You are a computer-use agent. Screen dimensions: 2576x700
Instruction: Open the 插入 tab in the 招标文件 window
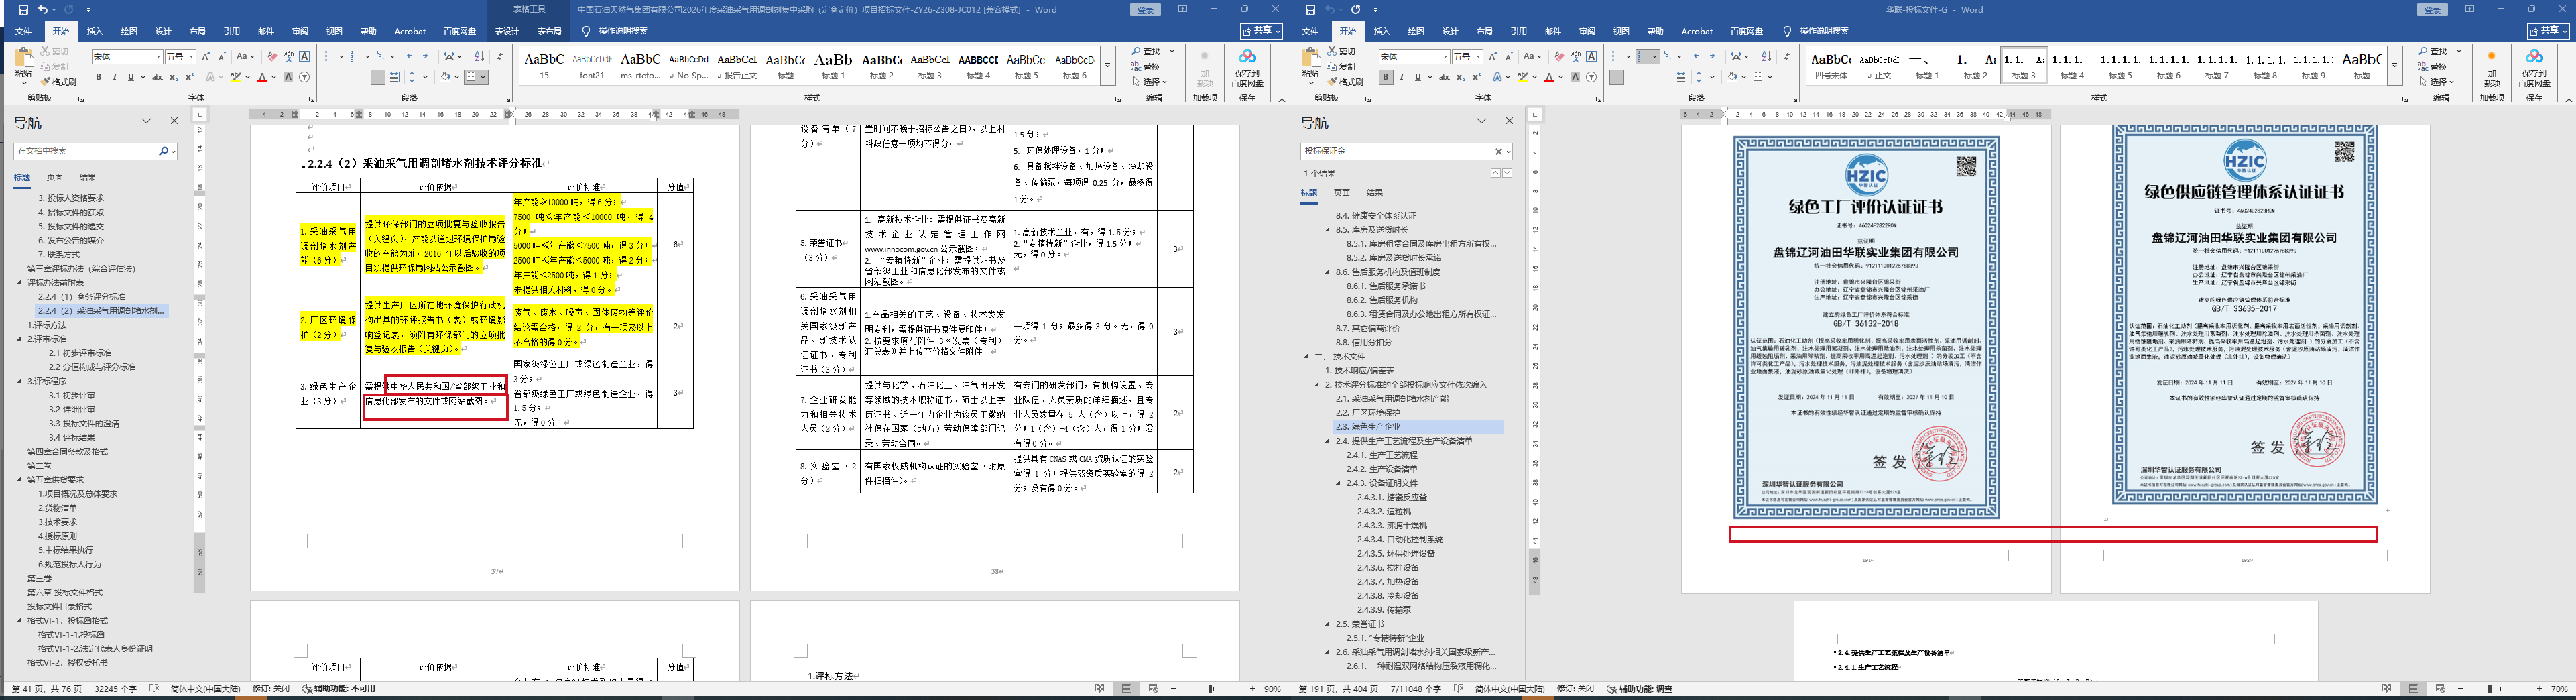click(x=95, y=31)
